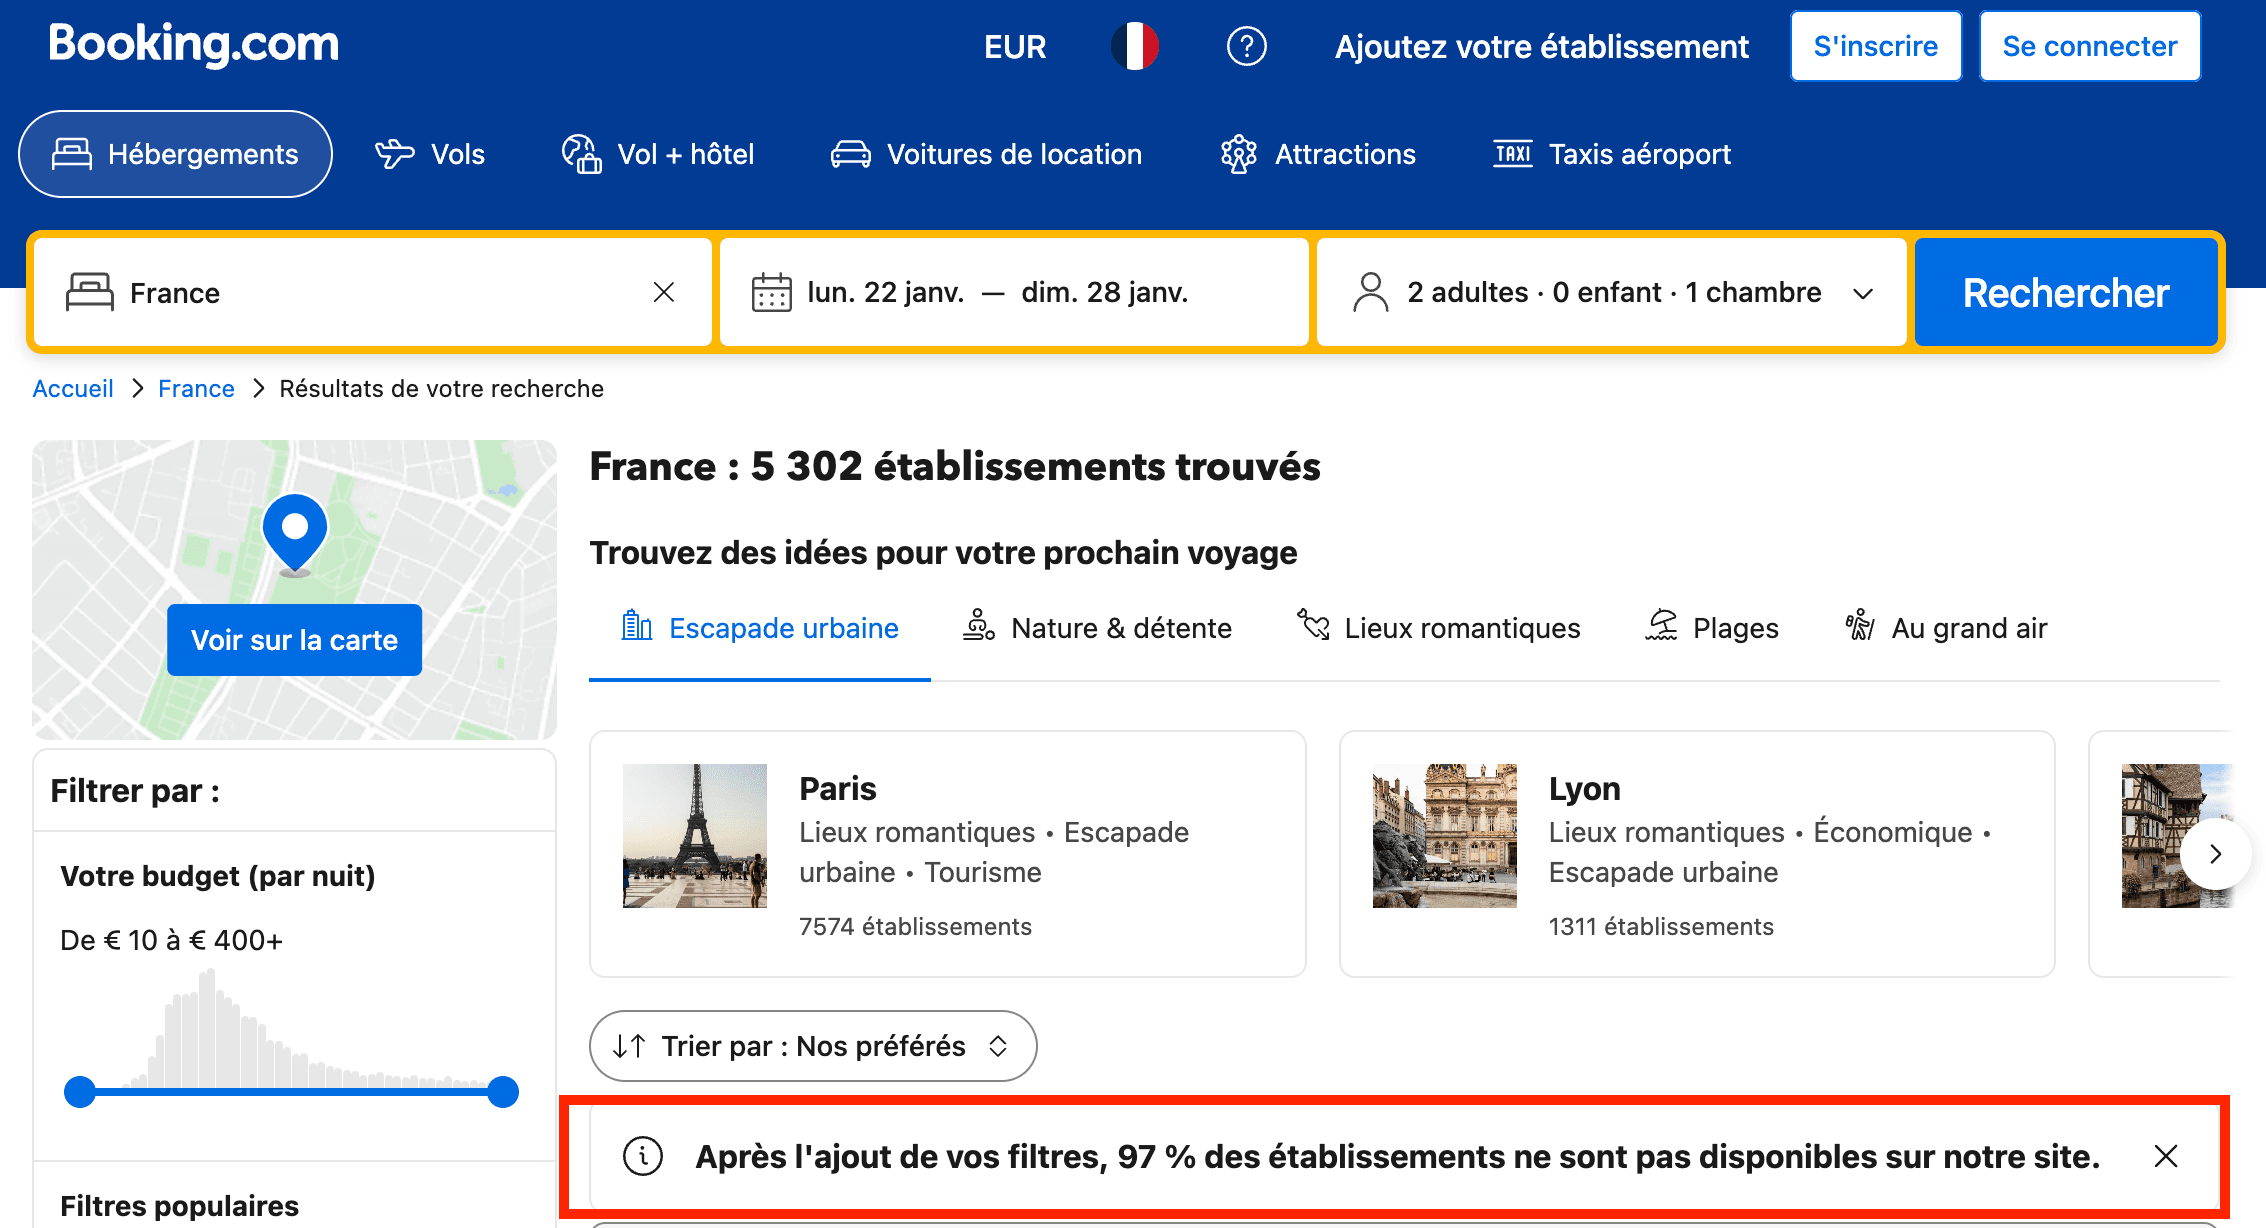The image size is (2266, 1228).
Task: Open the Paris Eiffel Tower thumbnail
Action: tap(695, 836)
